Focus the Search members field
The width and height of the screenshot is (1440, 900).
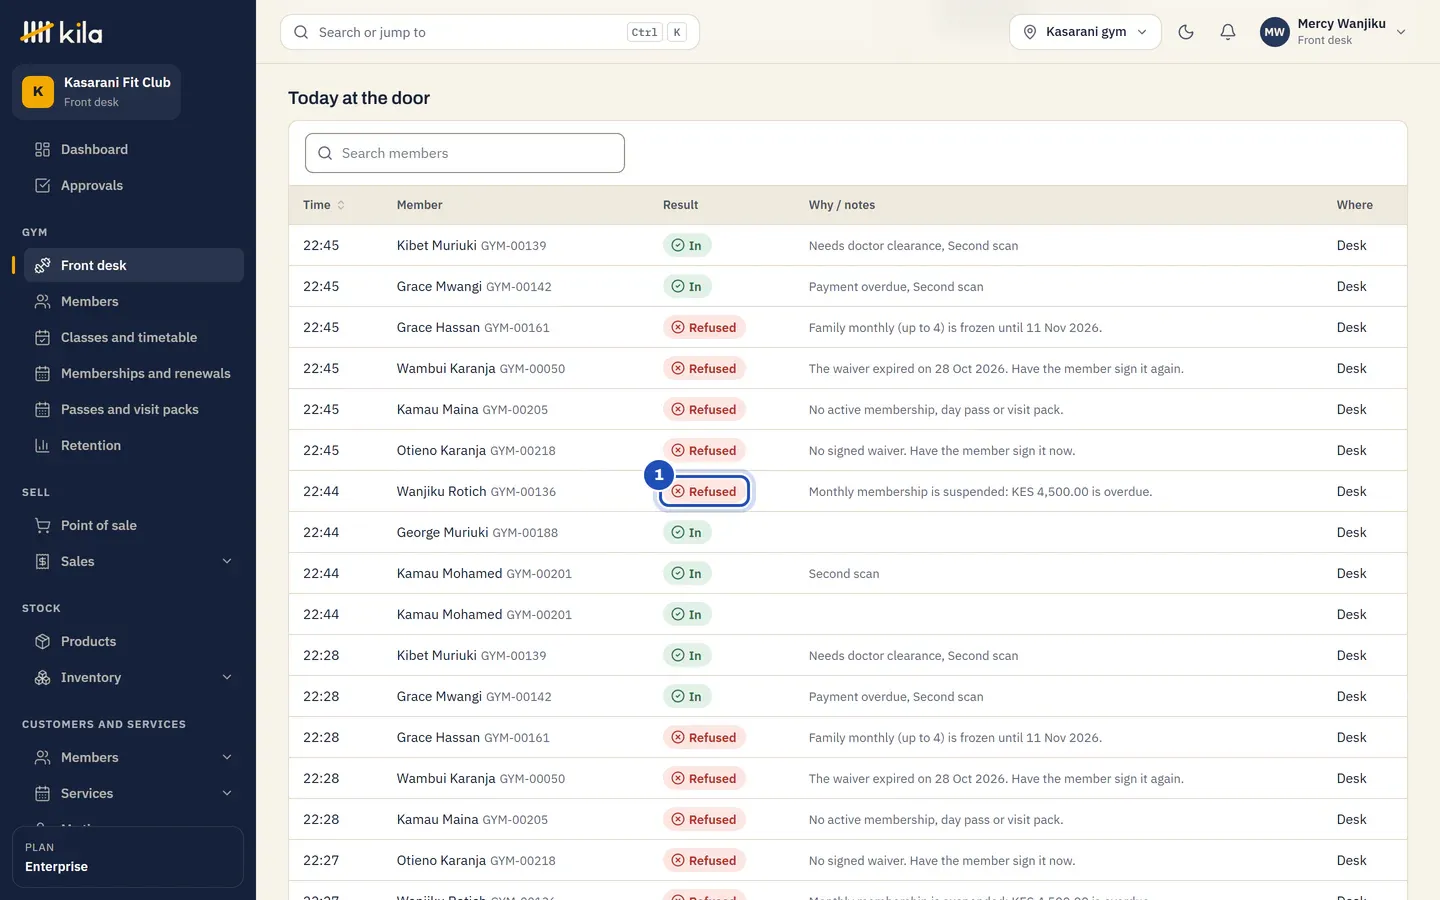pyautogui.click(x=465, y=153)
